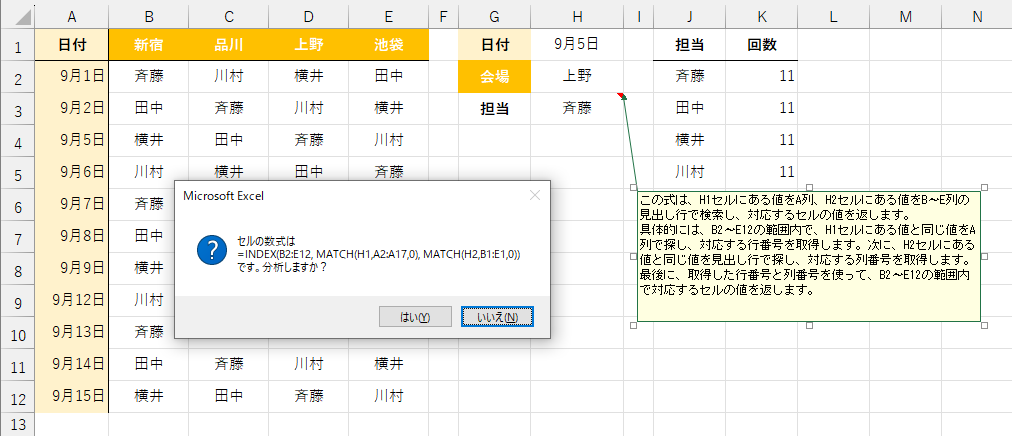Image resolution: width=1012 pixels, height=436 pixels.
Task: Select the 9月1日 date cell
Action: coord(72,77)
